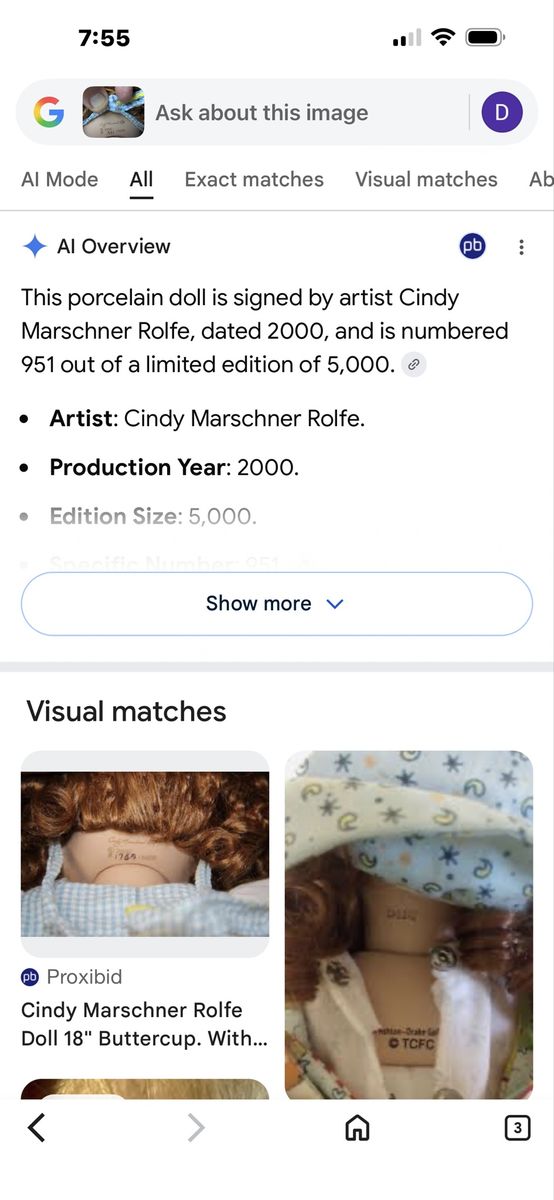This screenshot has width=554, height=1200.
Task: Select the All tab
Action: click(141, 180)
